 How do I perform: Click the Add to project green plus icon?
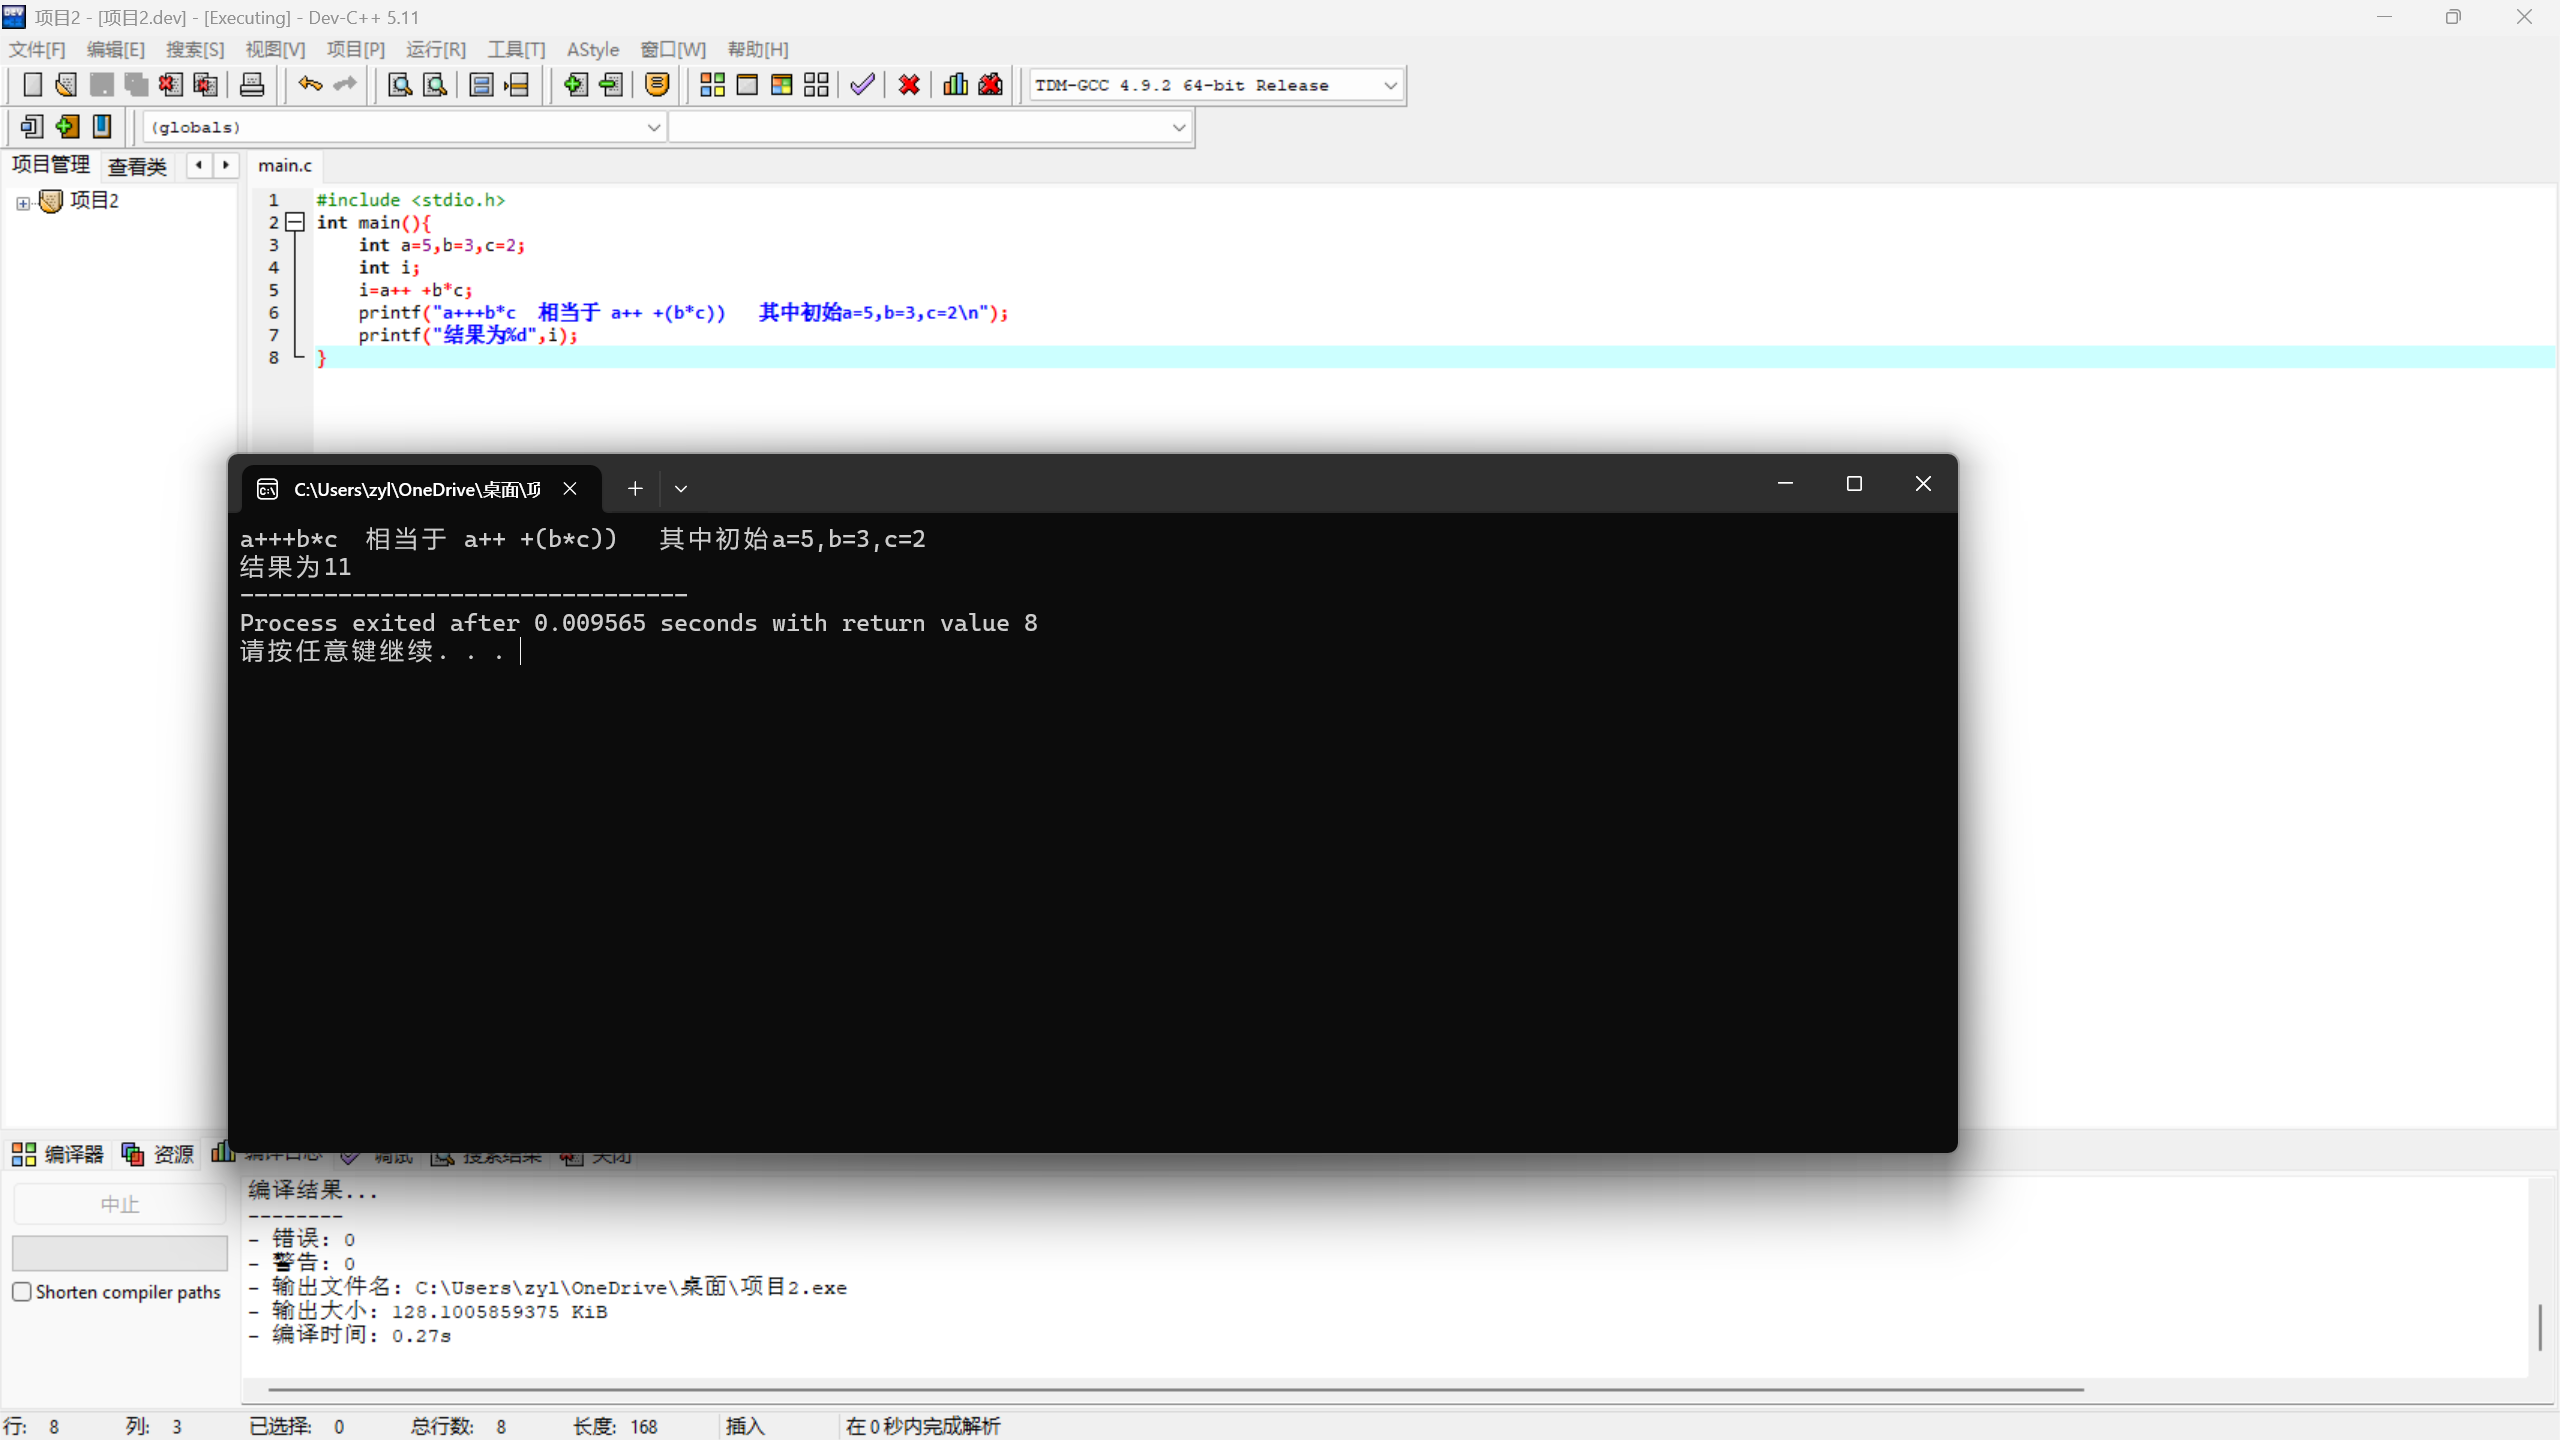click(x=575, y=85)
